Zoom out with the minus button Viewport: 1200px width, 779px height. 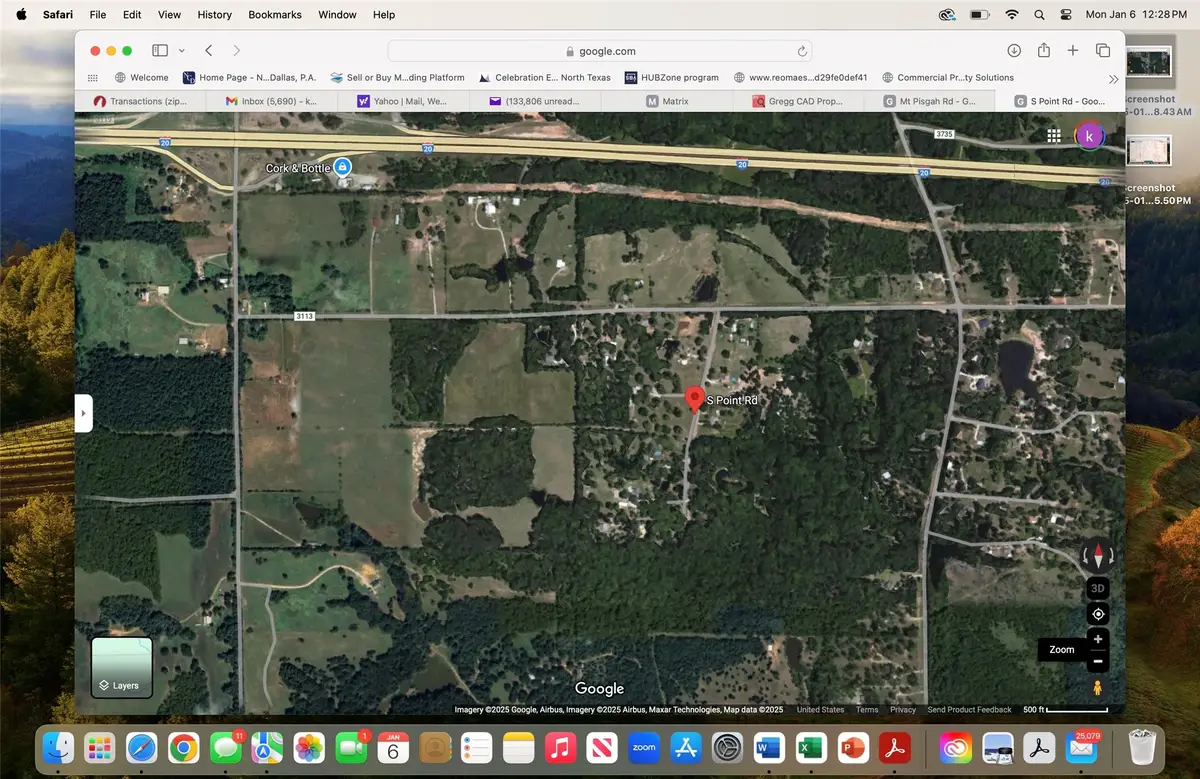pos(1097,661)
